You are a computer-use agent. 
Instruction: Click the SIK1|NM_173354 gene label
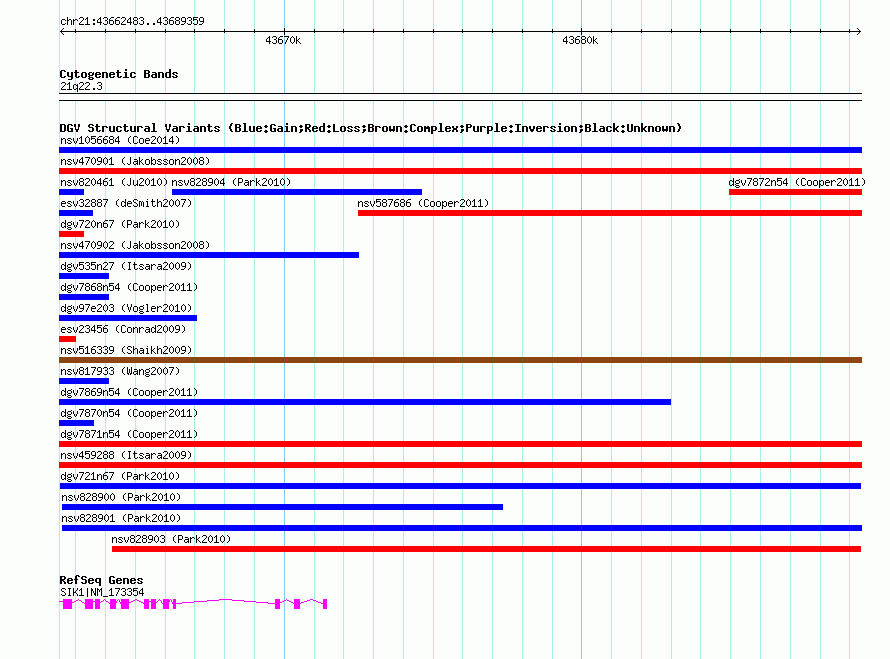point(102,592)
